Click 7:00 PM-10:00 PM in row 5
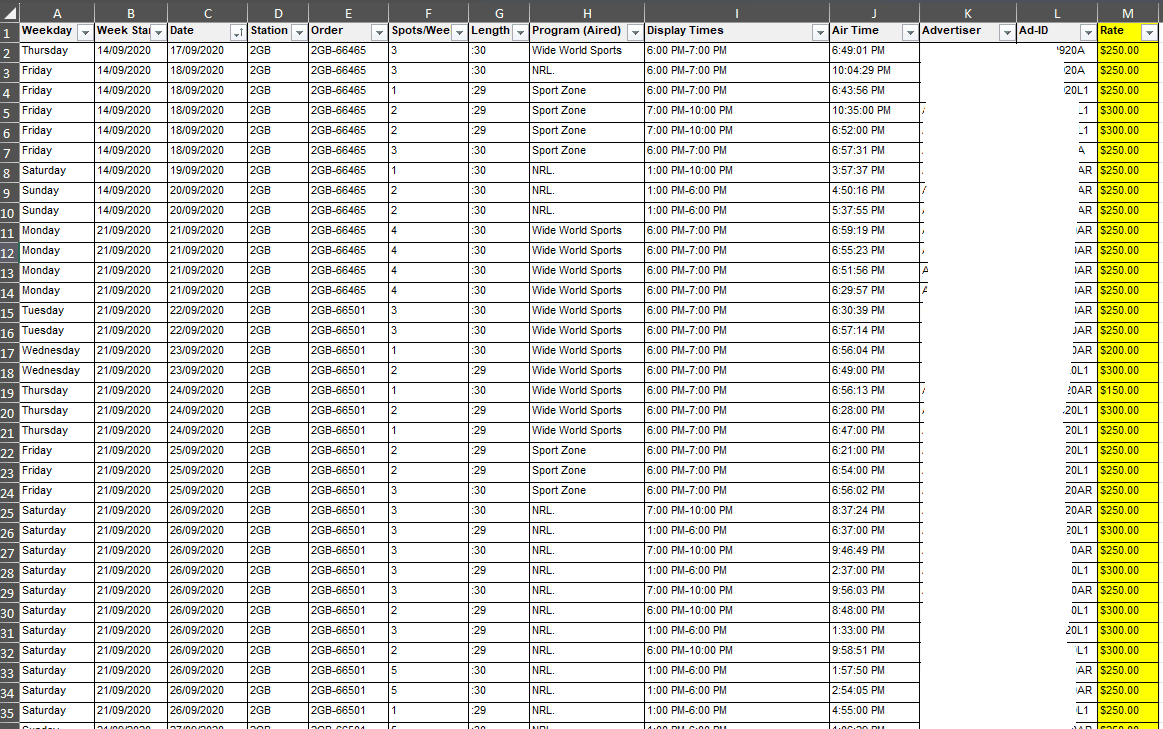The image size is (1163, 729). click(690, 110)
